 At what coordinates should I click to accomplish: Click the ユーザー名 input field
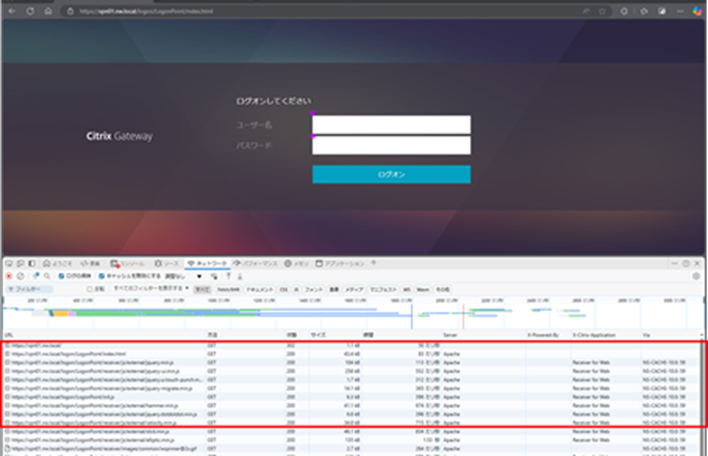391,125
